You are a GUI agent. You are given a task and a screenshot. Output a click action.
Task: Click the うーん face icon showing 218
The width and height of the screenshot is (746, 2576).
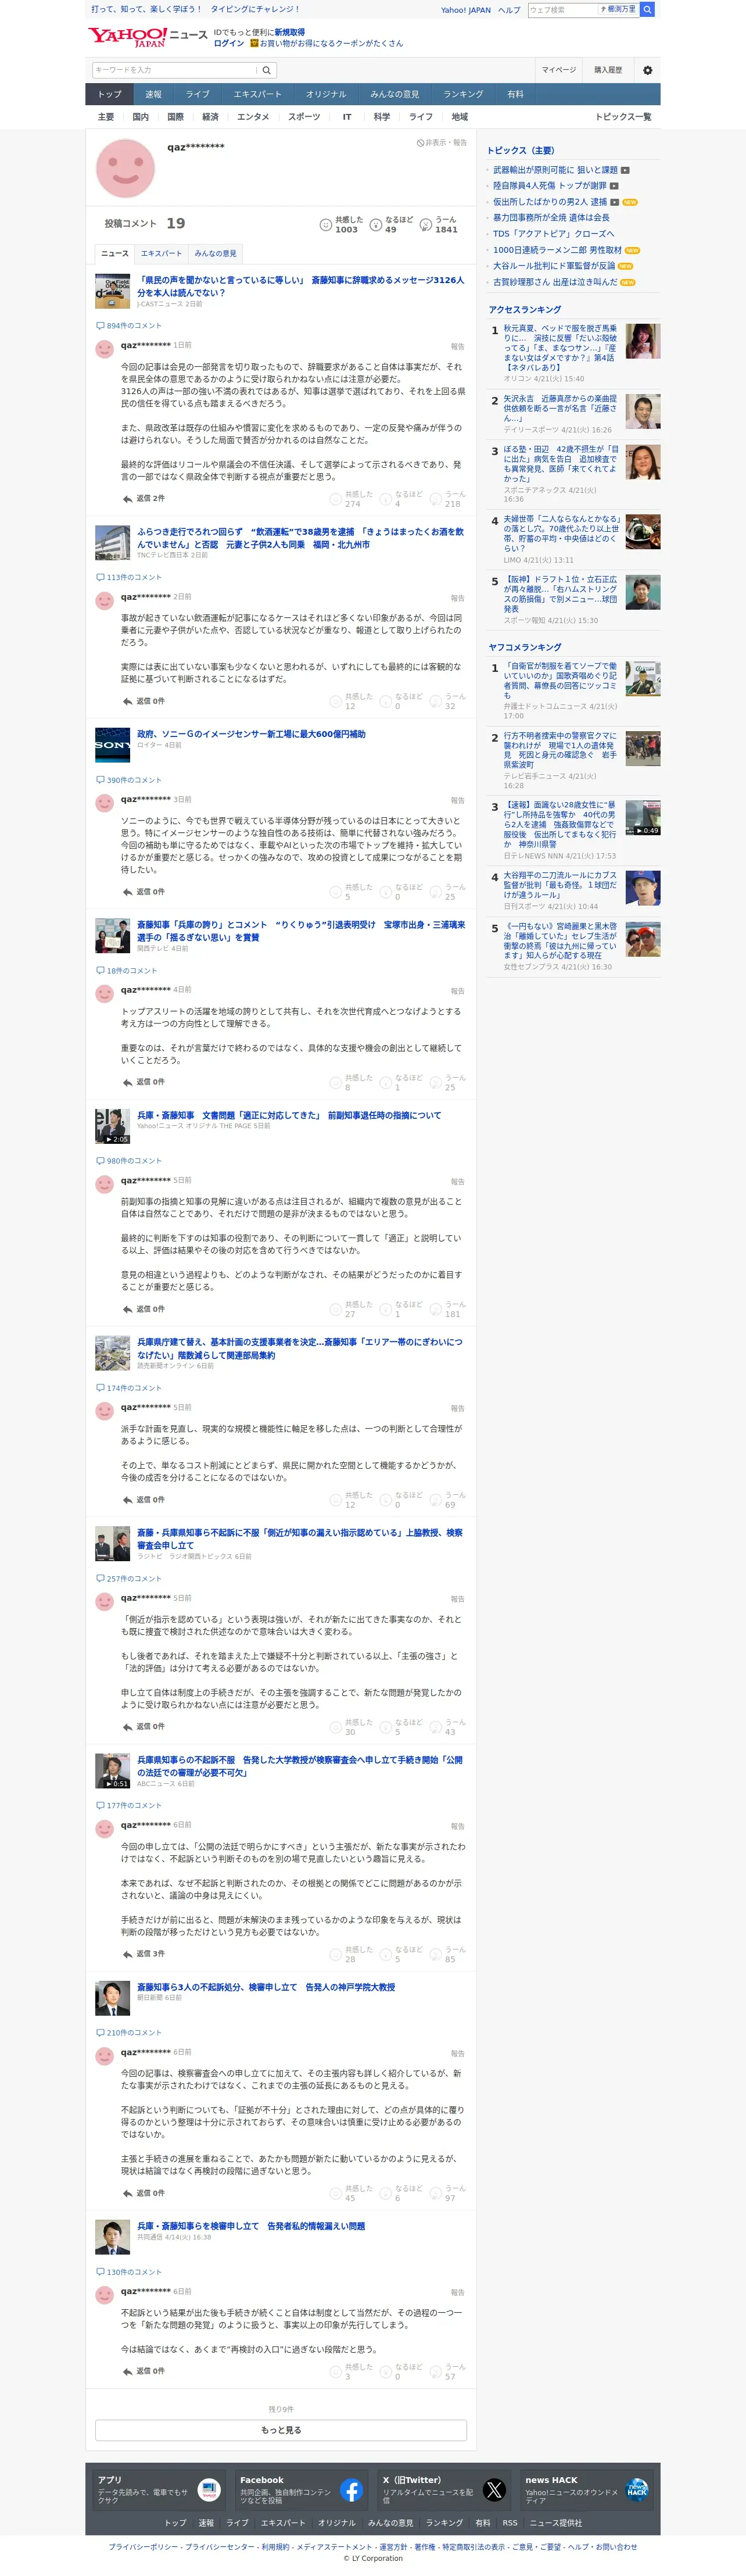click(x=436, y=499)
